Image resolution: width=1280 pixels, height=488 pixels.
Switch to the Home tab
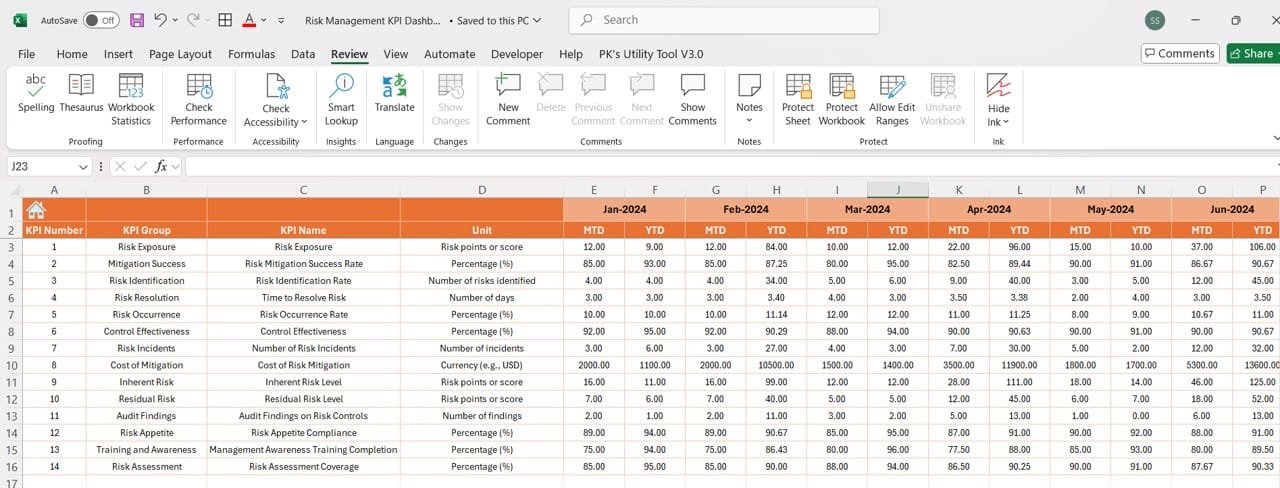pyautogui.click(x=72, y=54)
